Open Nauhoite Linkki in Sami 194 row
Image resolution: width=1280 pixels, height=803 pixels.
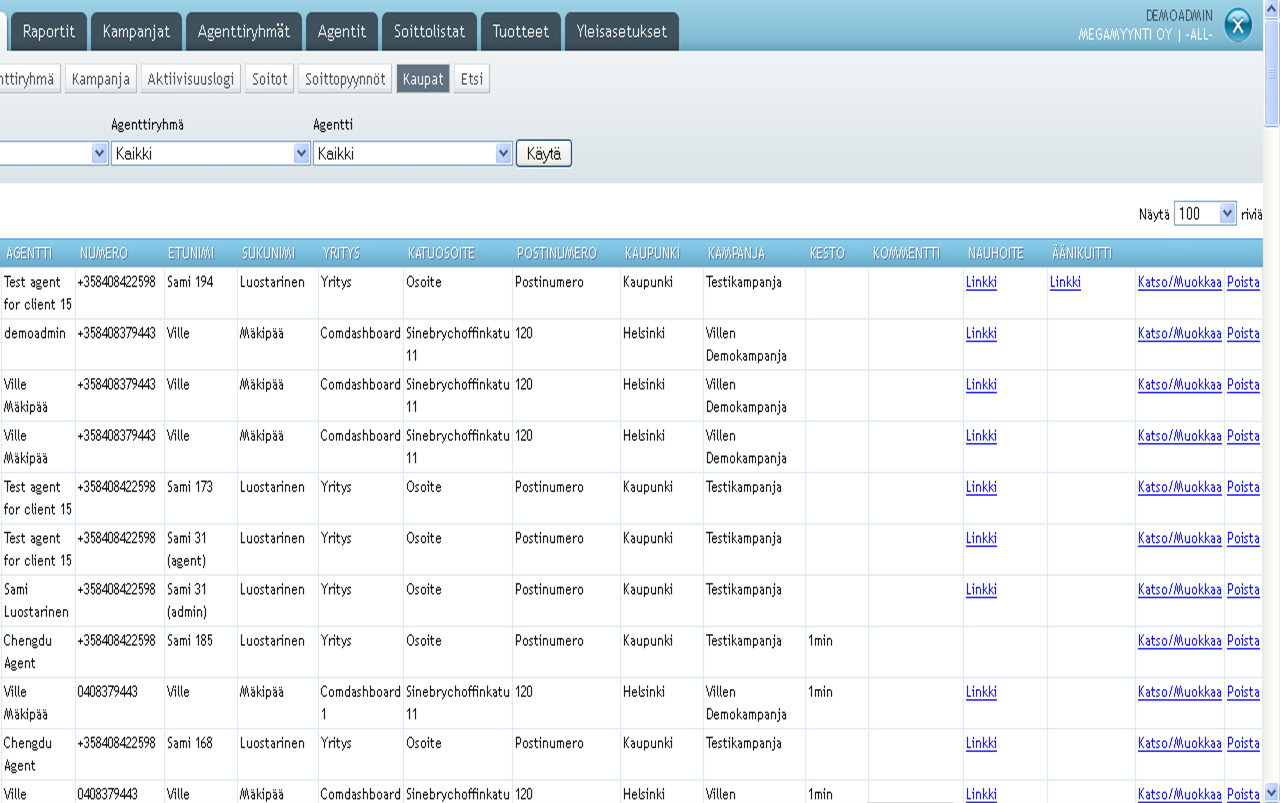pyautogui.click(x=981, y=282)
